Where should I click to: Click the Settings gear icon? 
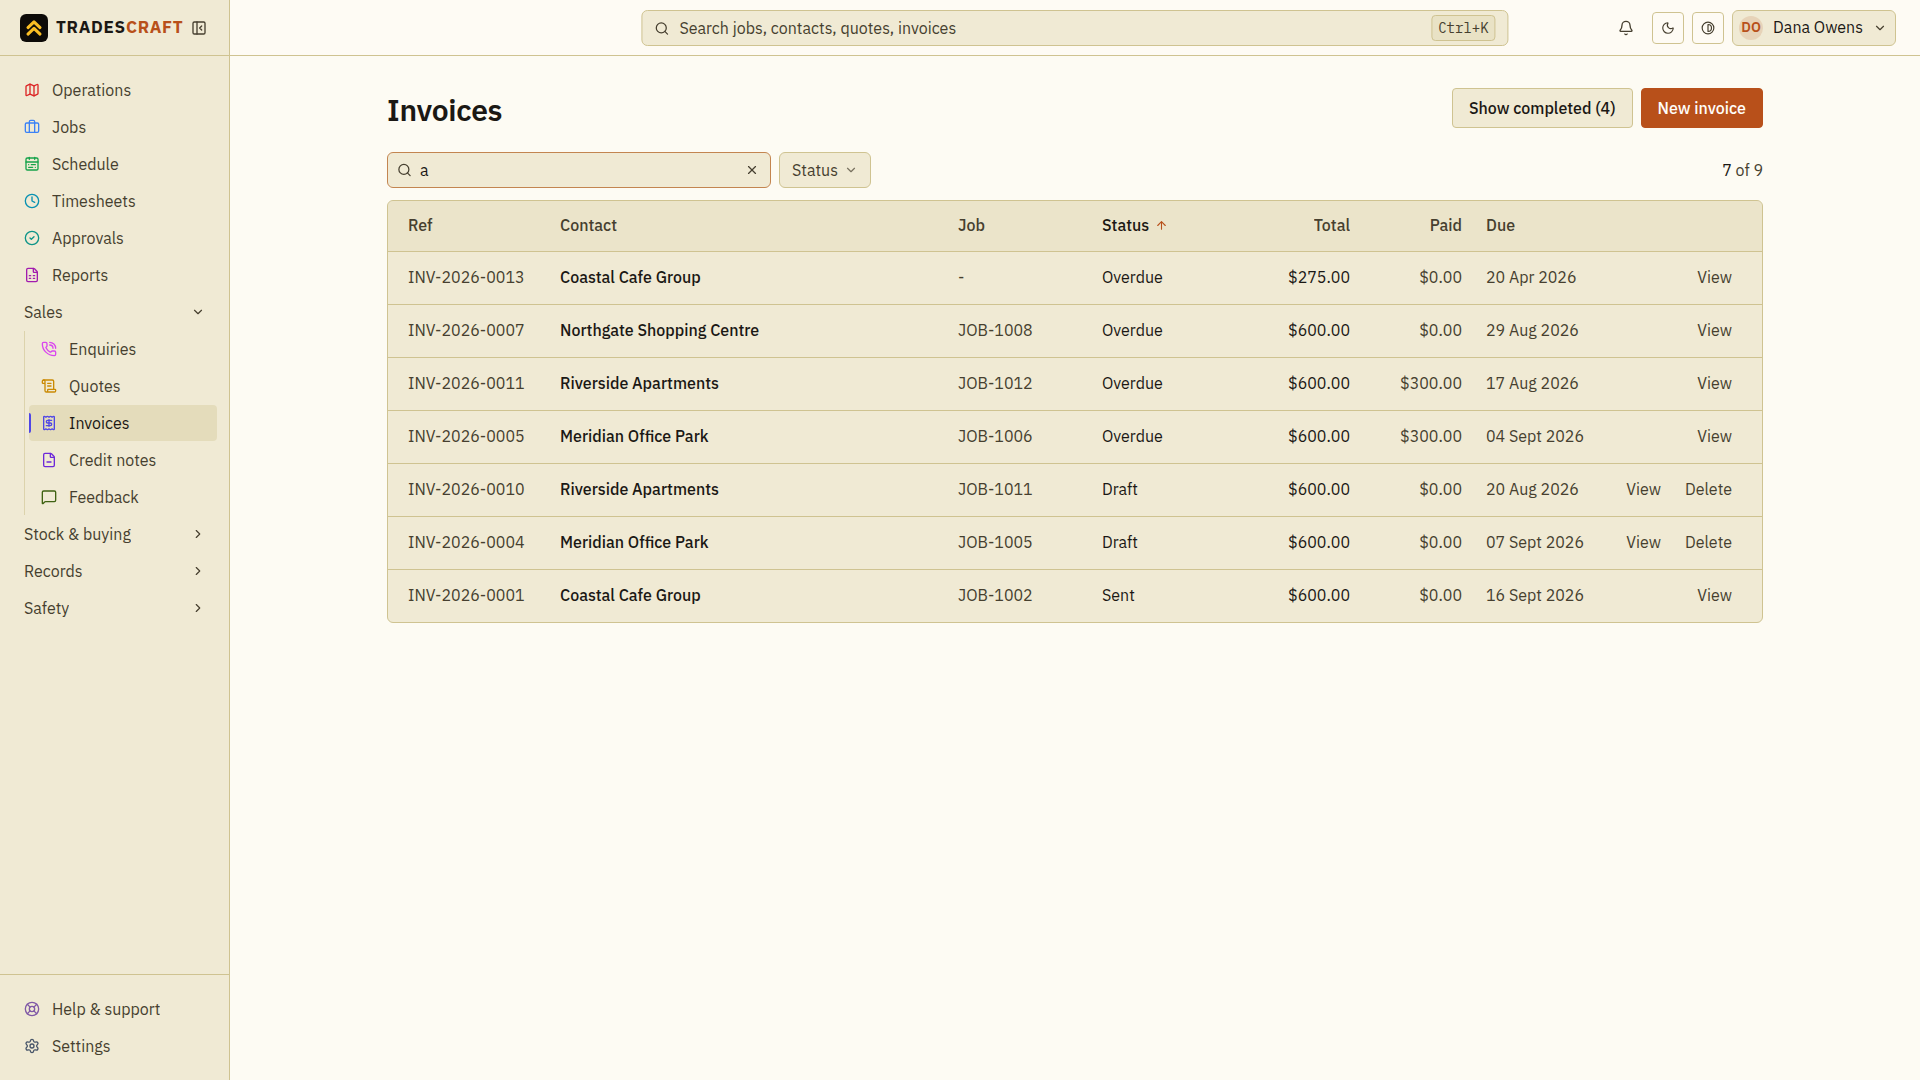[x=32, y=1046]
